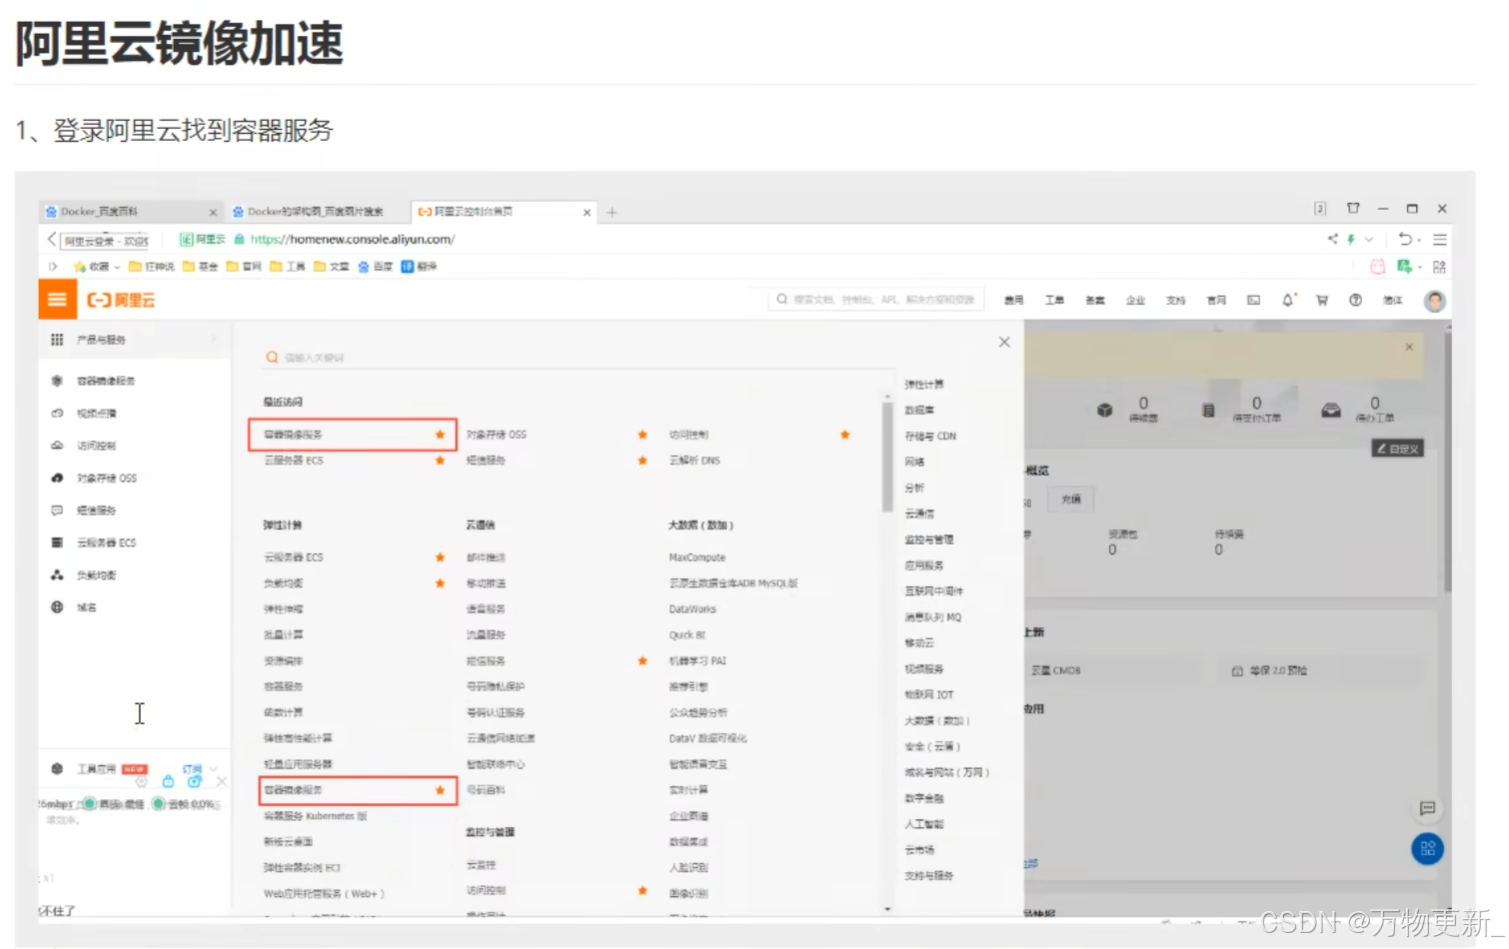
Task: Click the 百度 bookmark
Action: point(376,267)
